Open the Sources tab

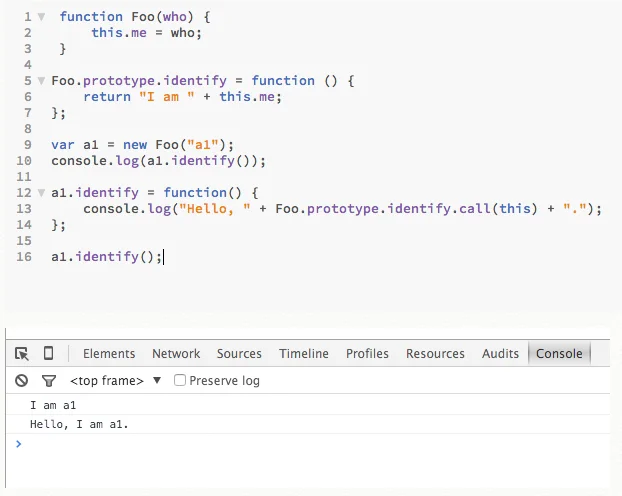click(239, 353)
